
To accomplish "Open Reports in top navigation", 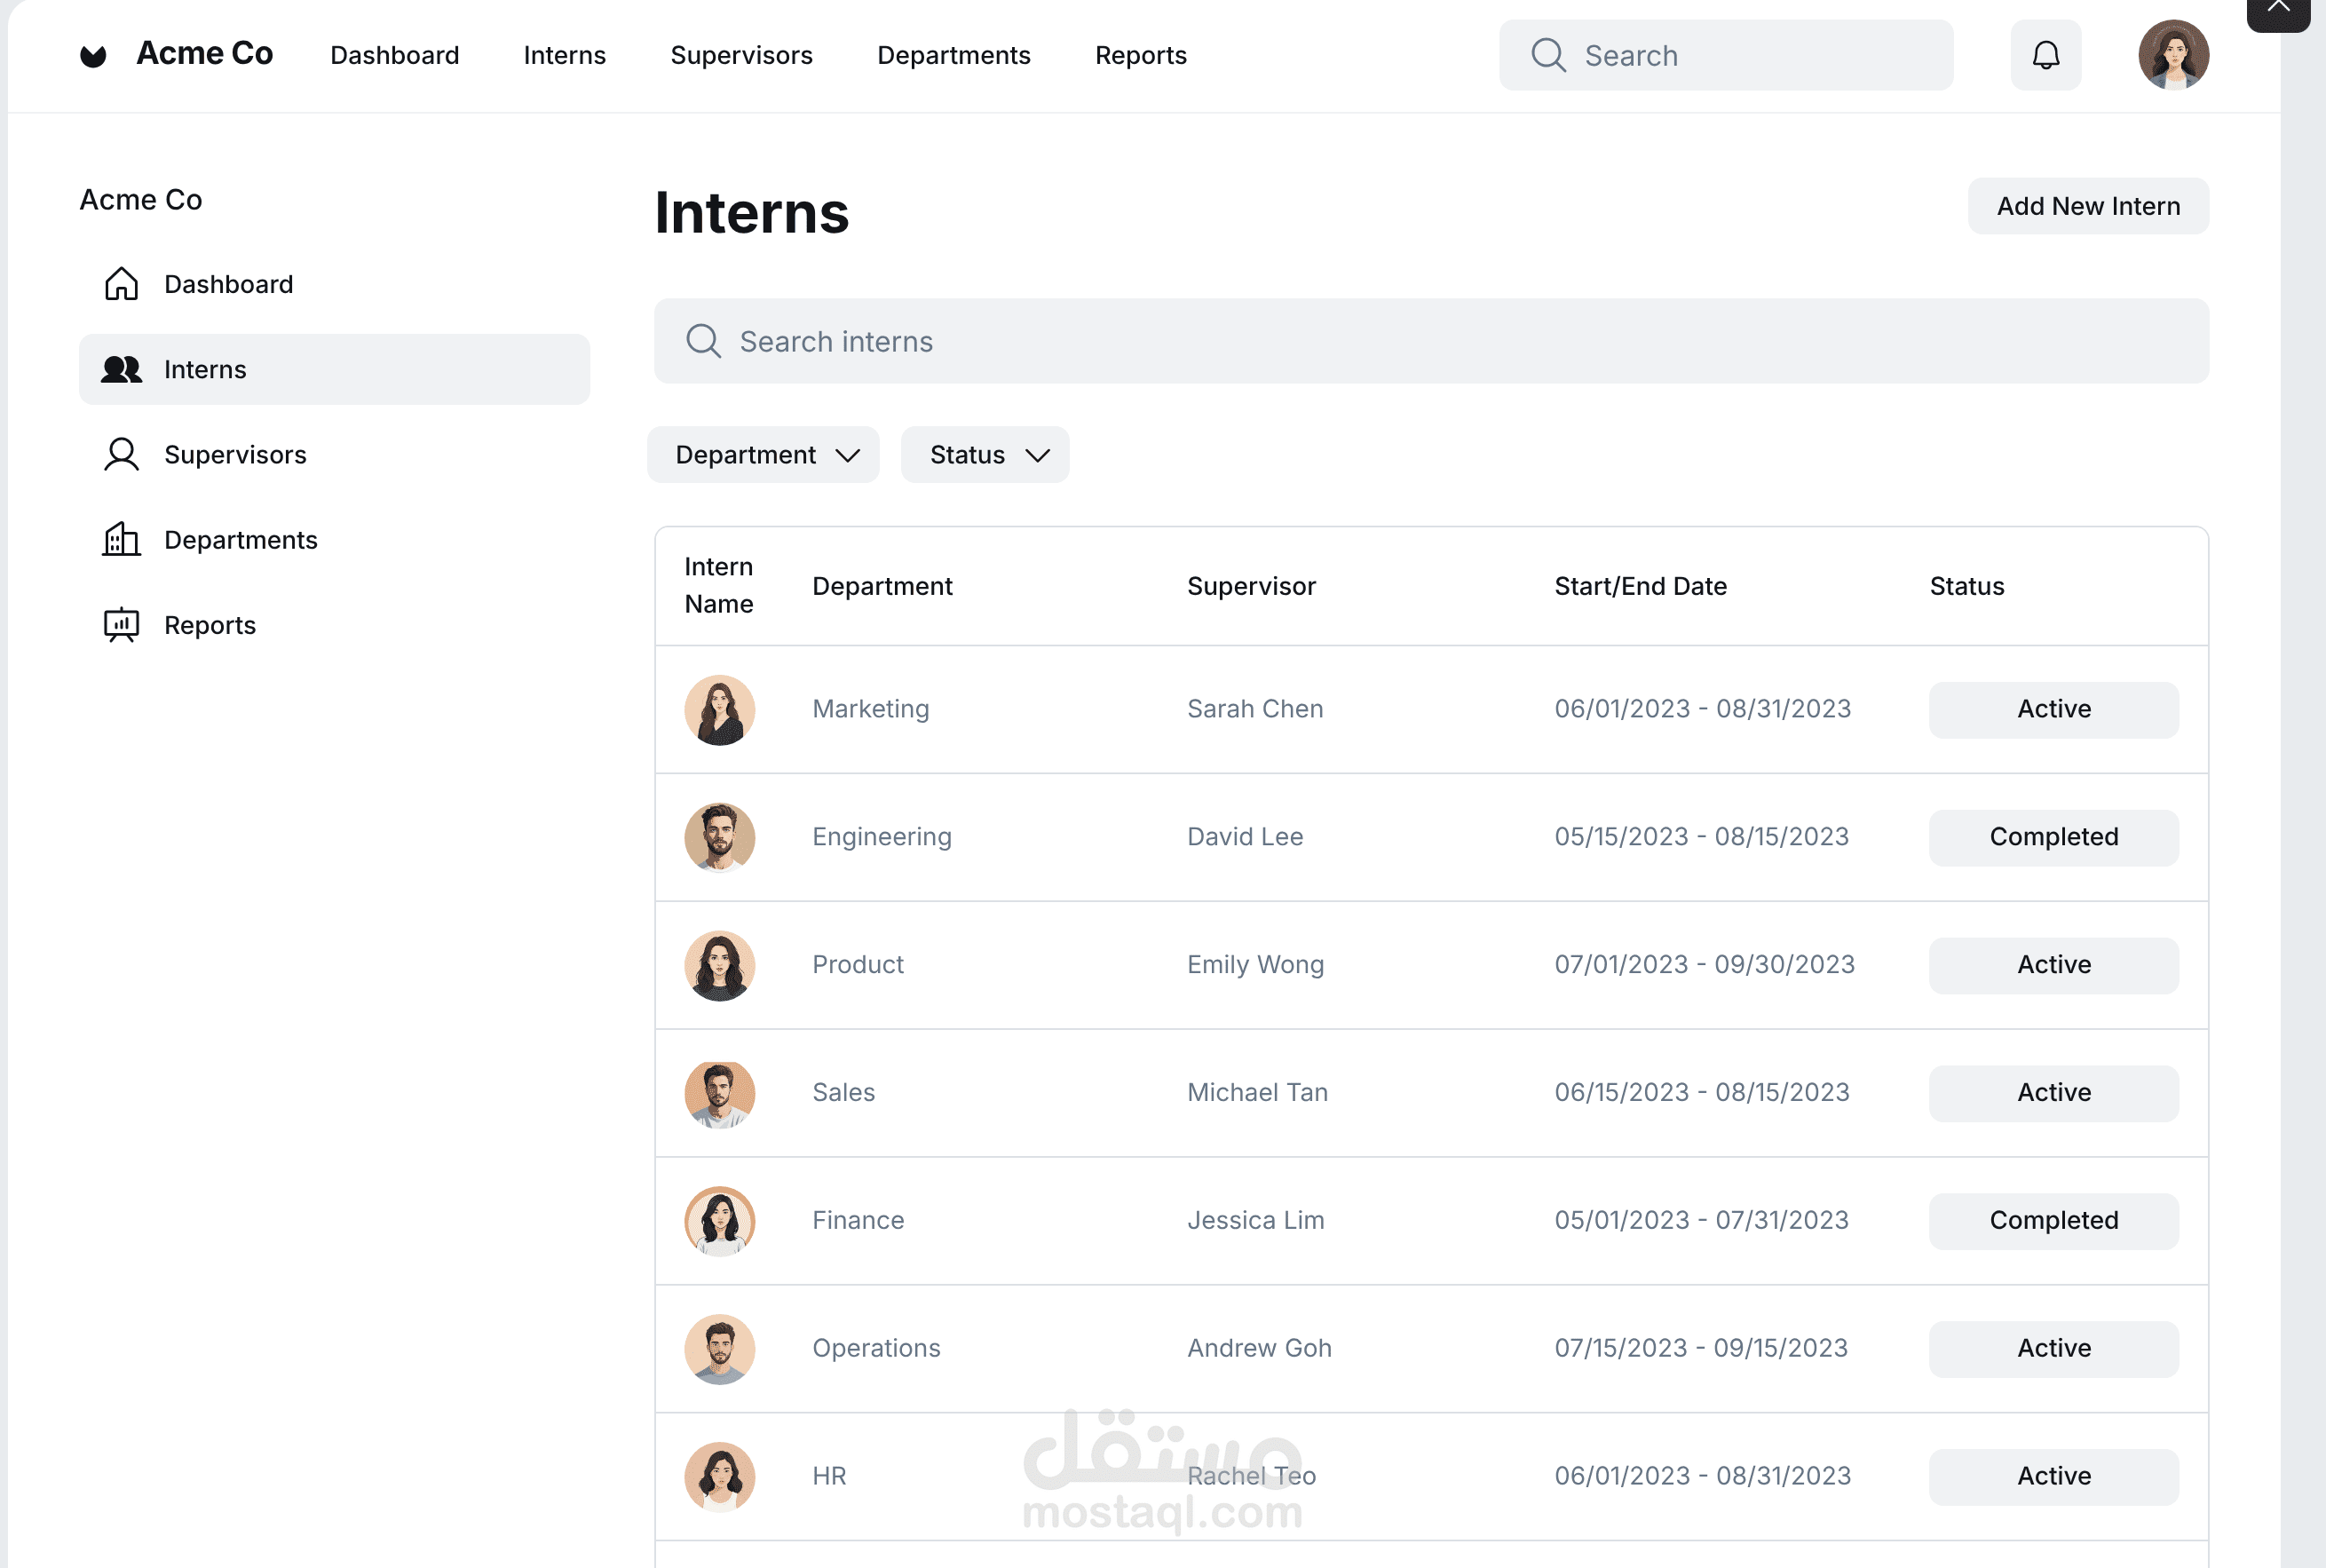I will point(1140,55).
